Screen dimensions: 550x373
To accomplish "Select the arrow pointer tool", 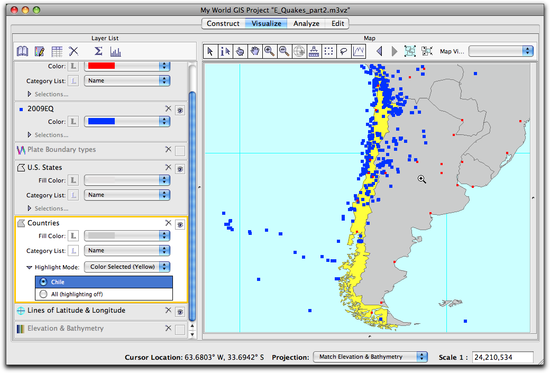I will (x=210, y=52).
